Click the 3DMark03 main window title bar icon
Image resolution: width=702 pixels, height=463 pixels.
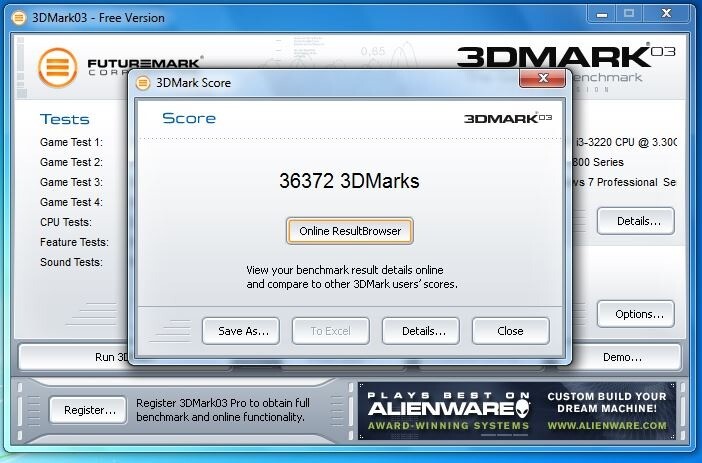[19, 18]
